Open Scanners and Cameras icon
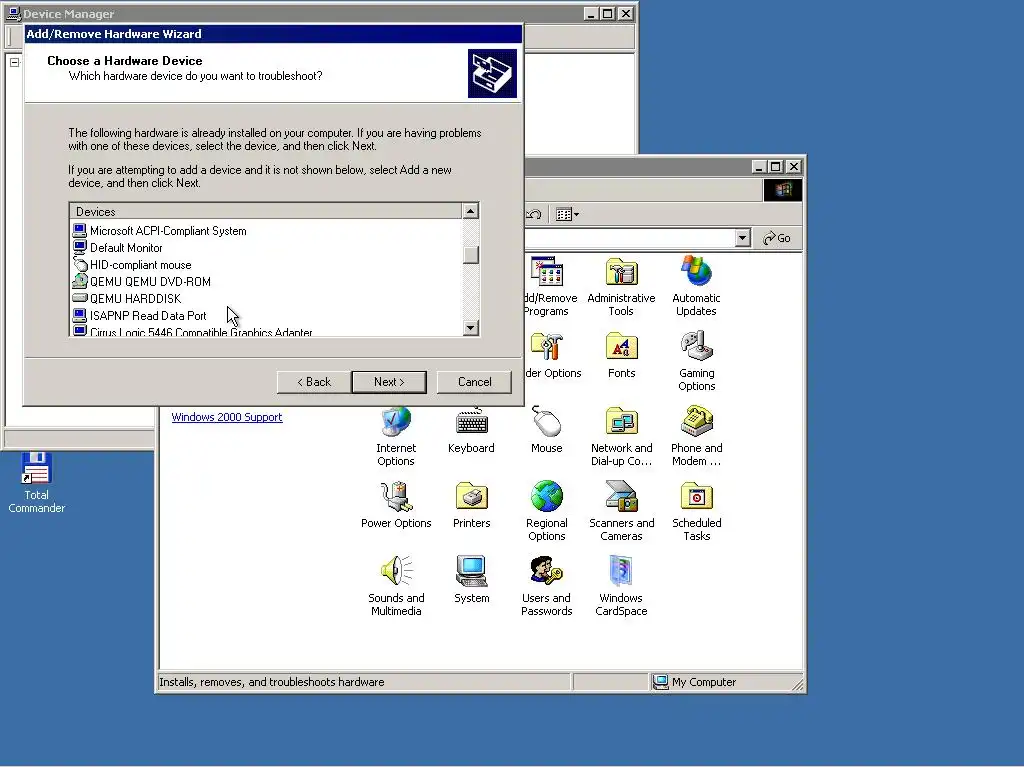Screen dimensions: 1024x768 pos(621,511)
